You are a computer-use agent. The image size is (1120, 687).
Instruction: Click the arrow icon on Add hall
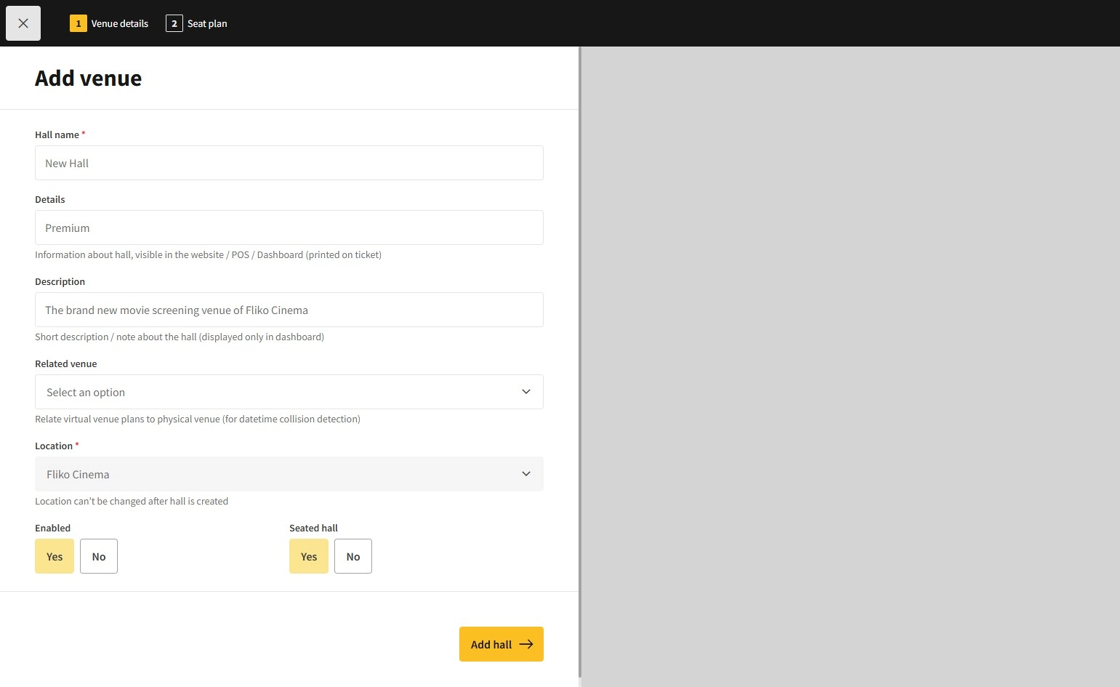coord(526,644)
